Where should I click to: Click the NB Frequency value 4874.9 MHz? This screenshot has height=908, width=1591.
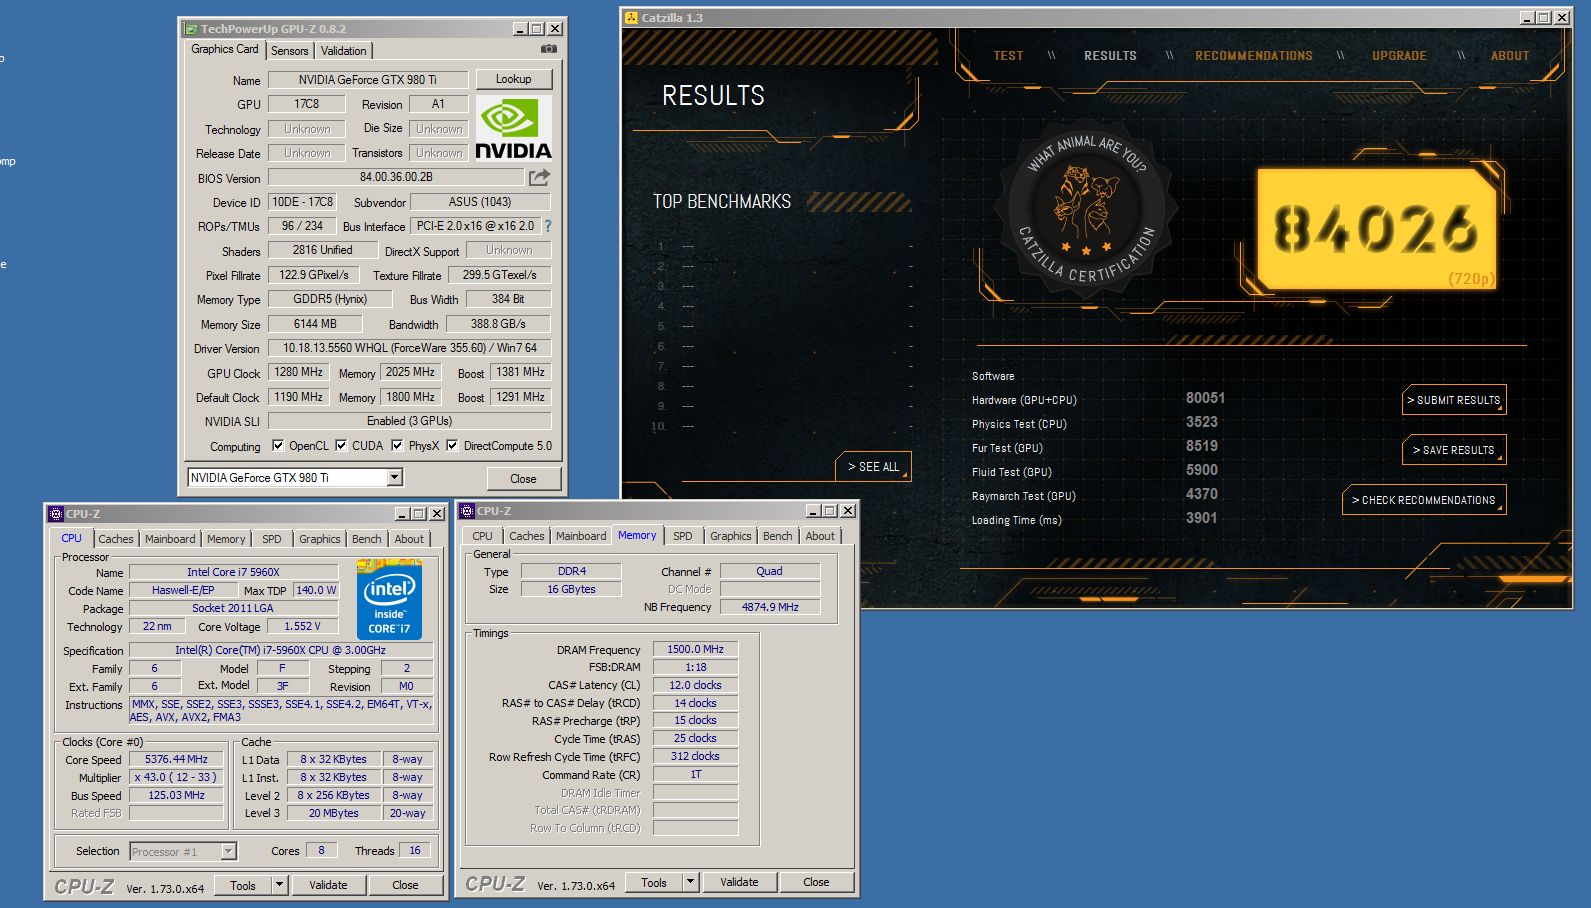[x=770, y=607]
